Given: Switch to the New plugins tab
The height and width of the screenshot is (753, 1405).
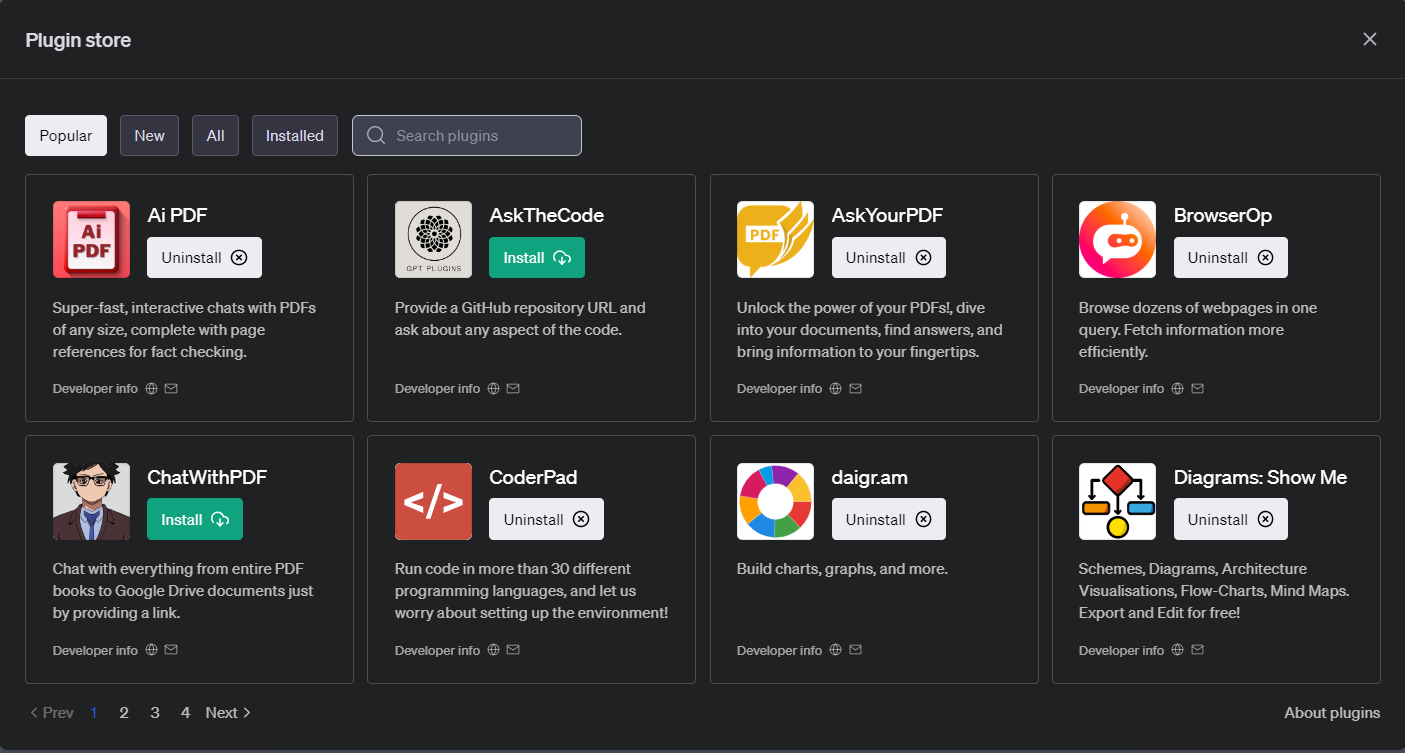Looking at the screenshot, I should point(149,136).
